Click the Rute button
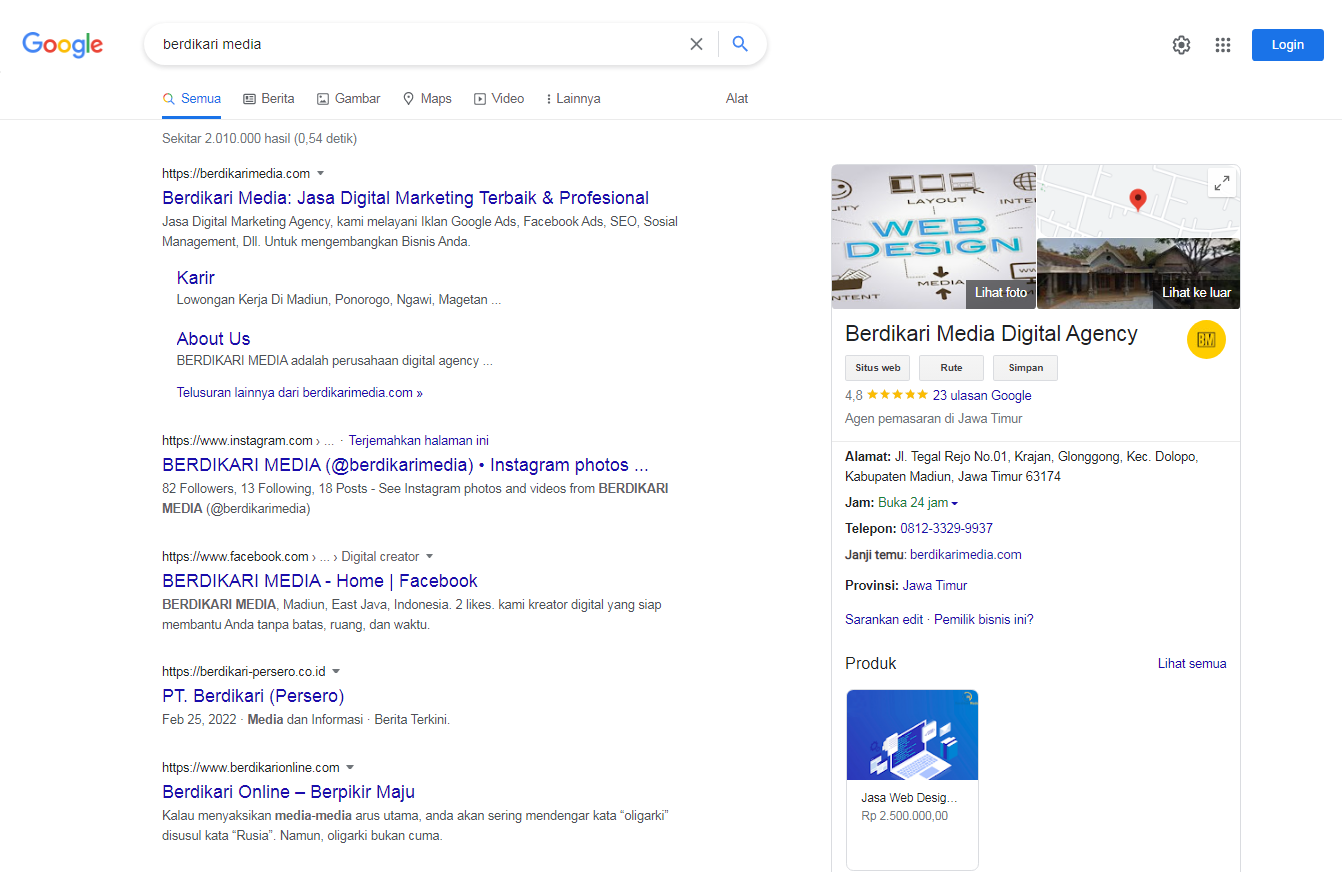Viewport: 1342px width, 872px height. [x=951, y=368]
